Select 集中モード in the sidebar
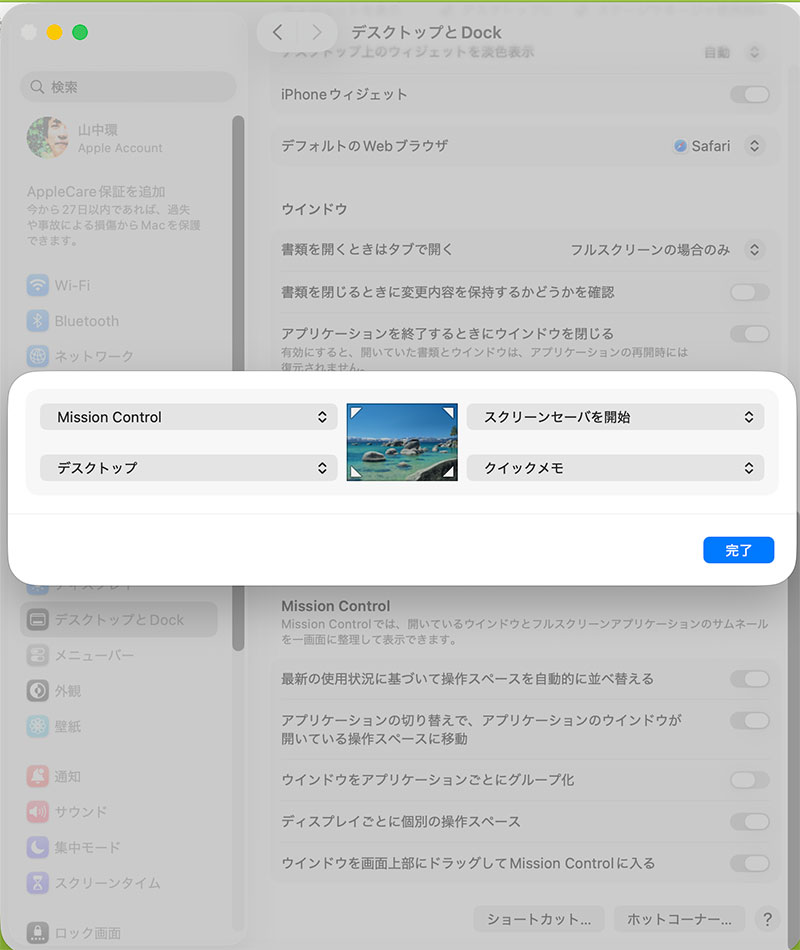This screenshot has height=950, width=800. click(87, 847)
